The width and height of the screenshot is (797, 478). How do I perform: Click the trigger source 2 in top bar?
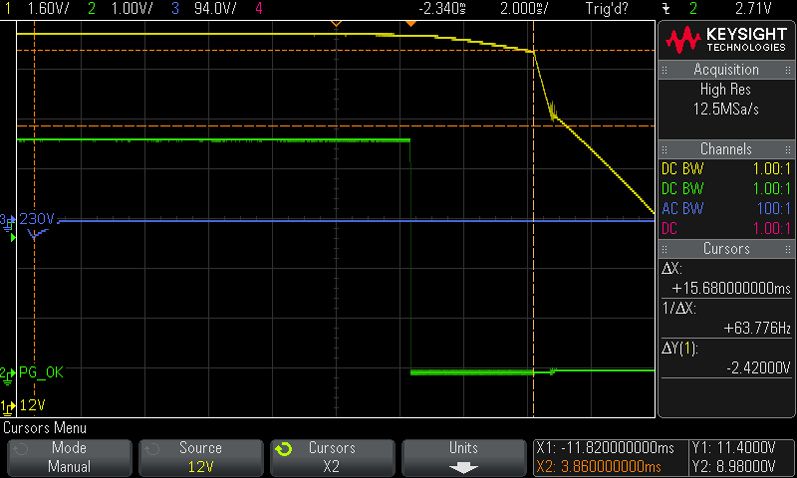coord(693,8)
